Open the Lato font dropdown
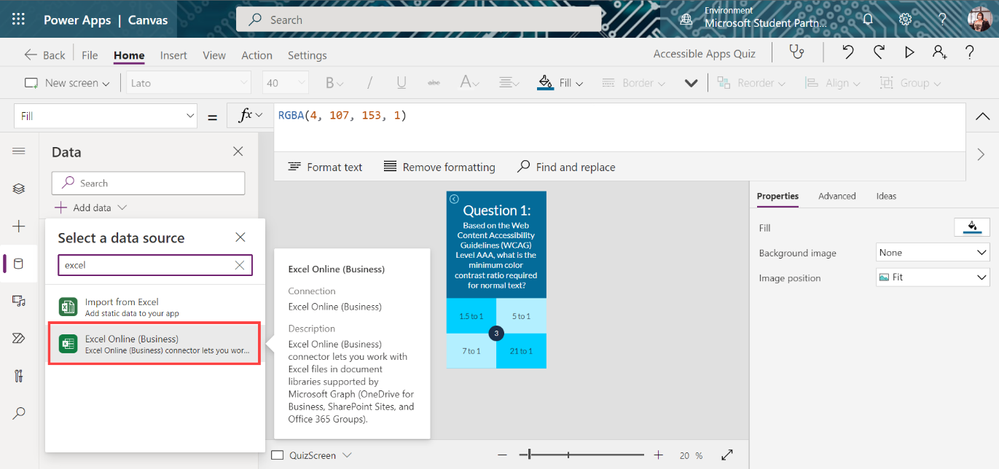 (x=188, y=83)
